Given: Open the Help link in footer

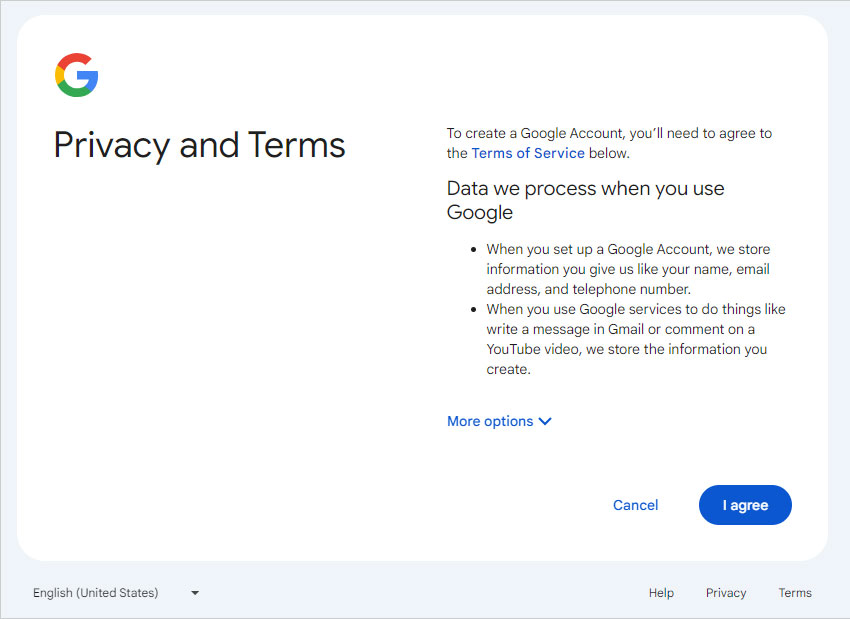Looking at the screenshot, I should tap(661, 593).
